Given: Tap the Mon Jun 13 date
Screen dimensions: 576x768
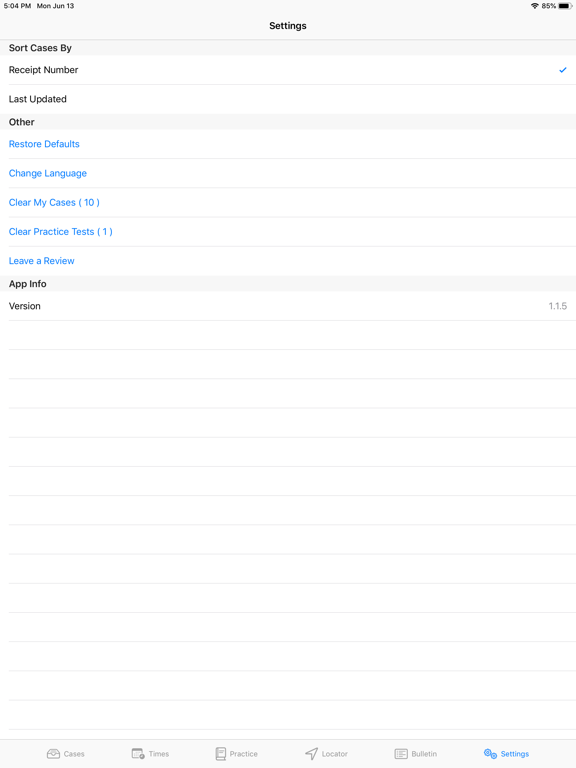Looking at the screenshot, I should coord(55,6).
